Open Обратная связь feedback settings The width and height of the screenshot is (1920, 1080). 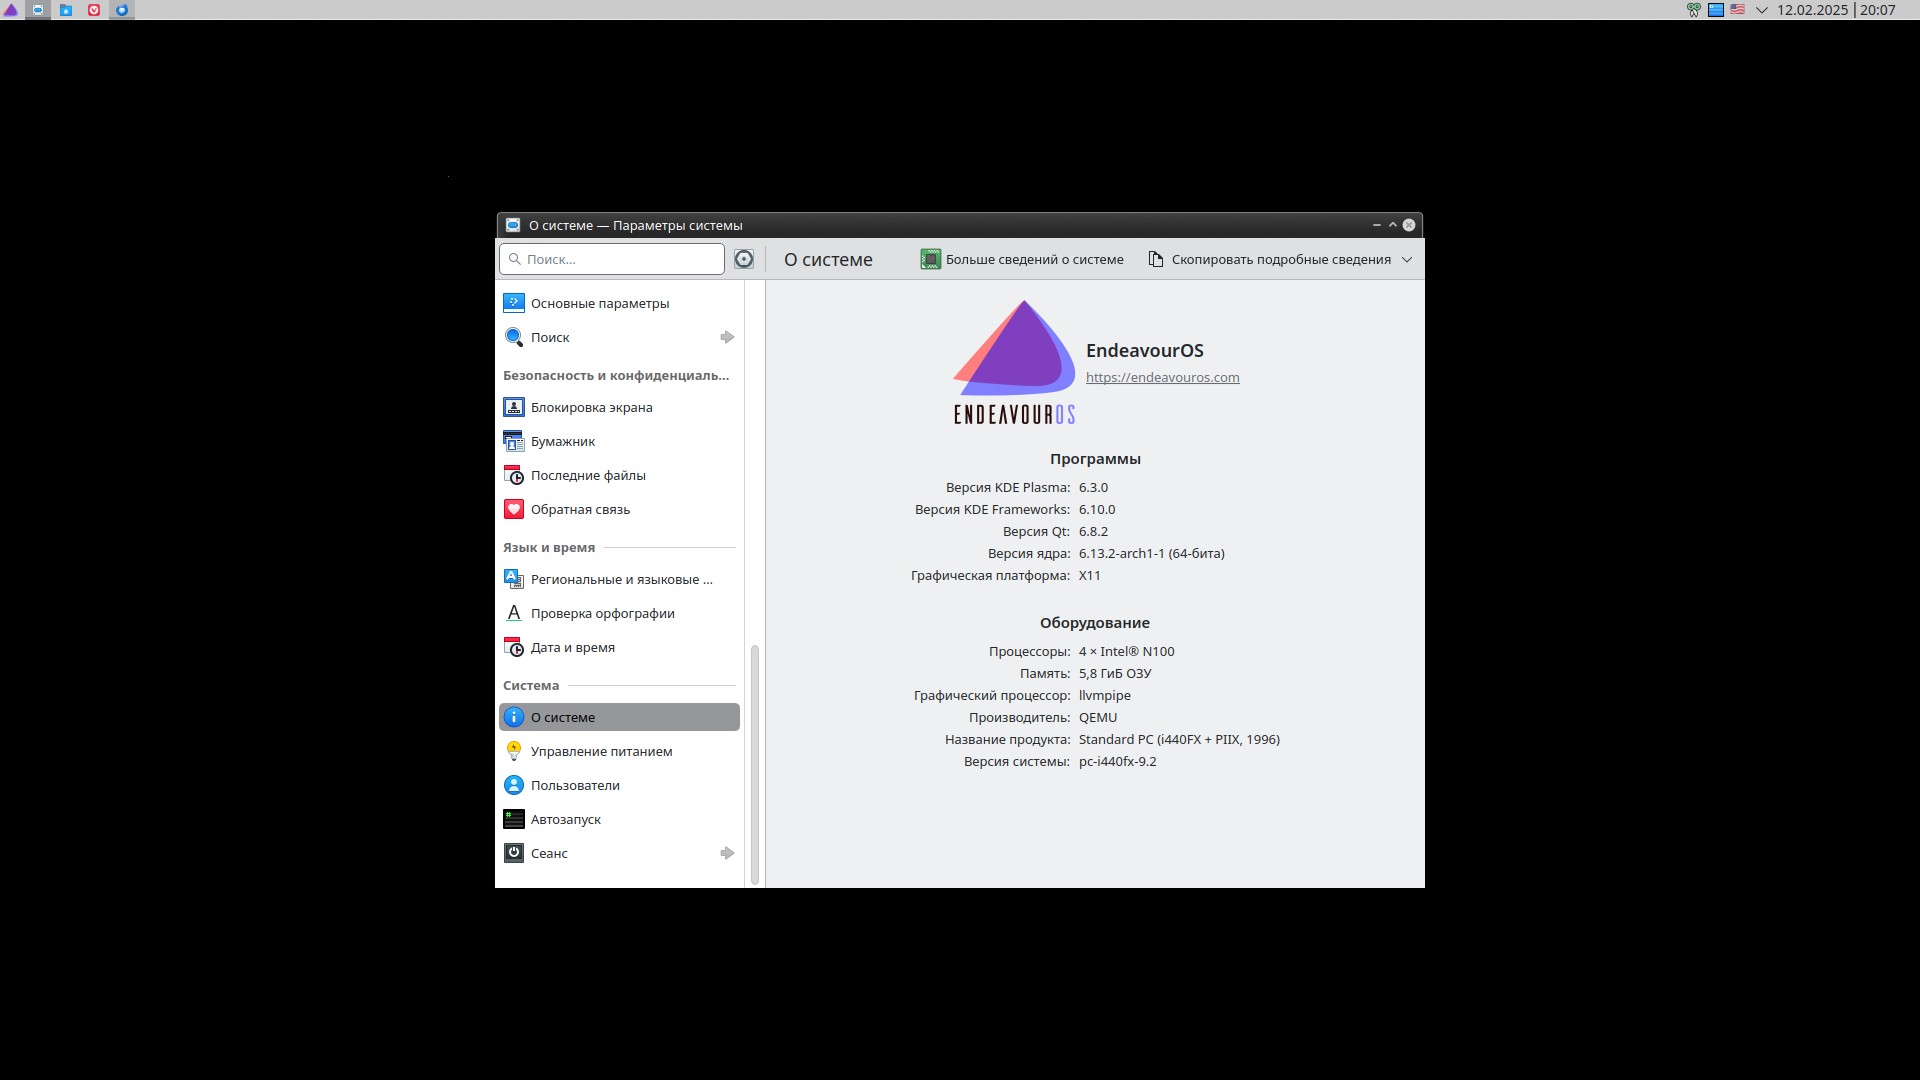(x=619, y=509)
